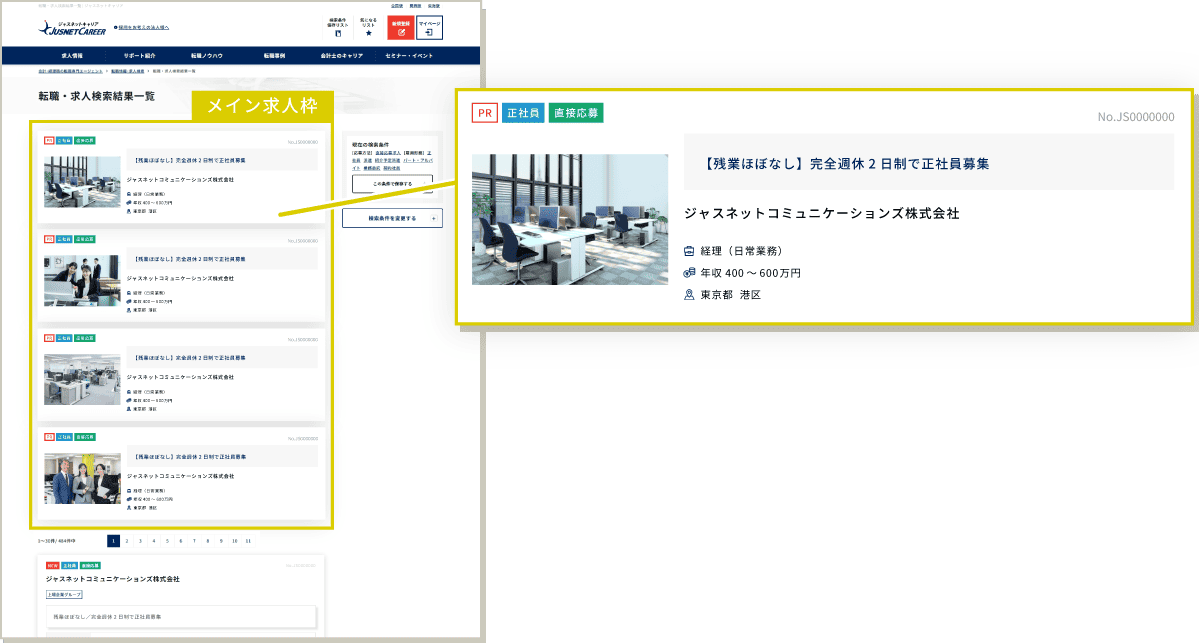This screenshot has height=643, width=1199.
Task: Open マイページ login button
Action: coord(429,28)
